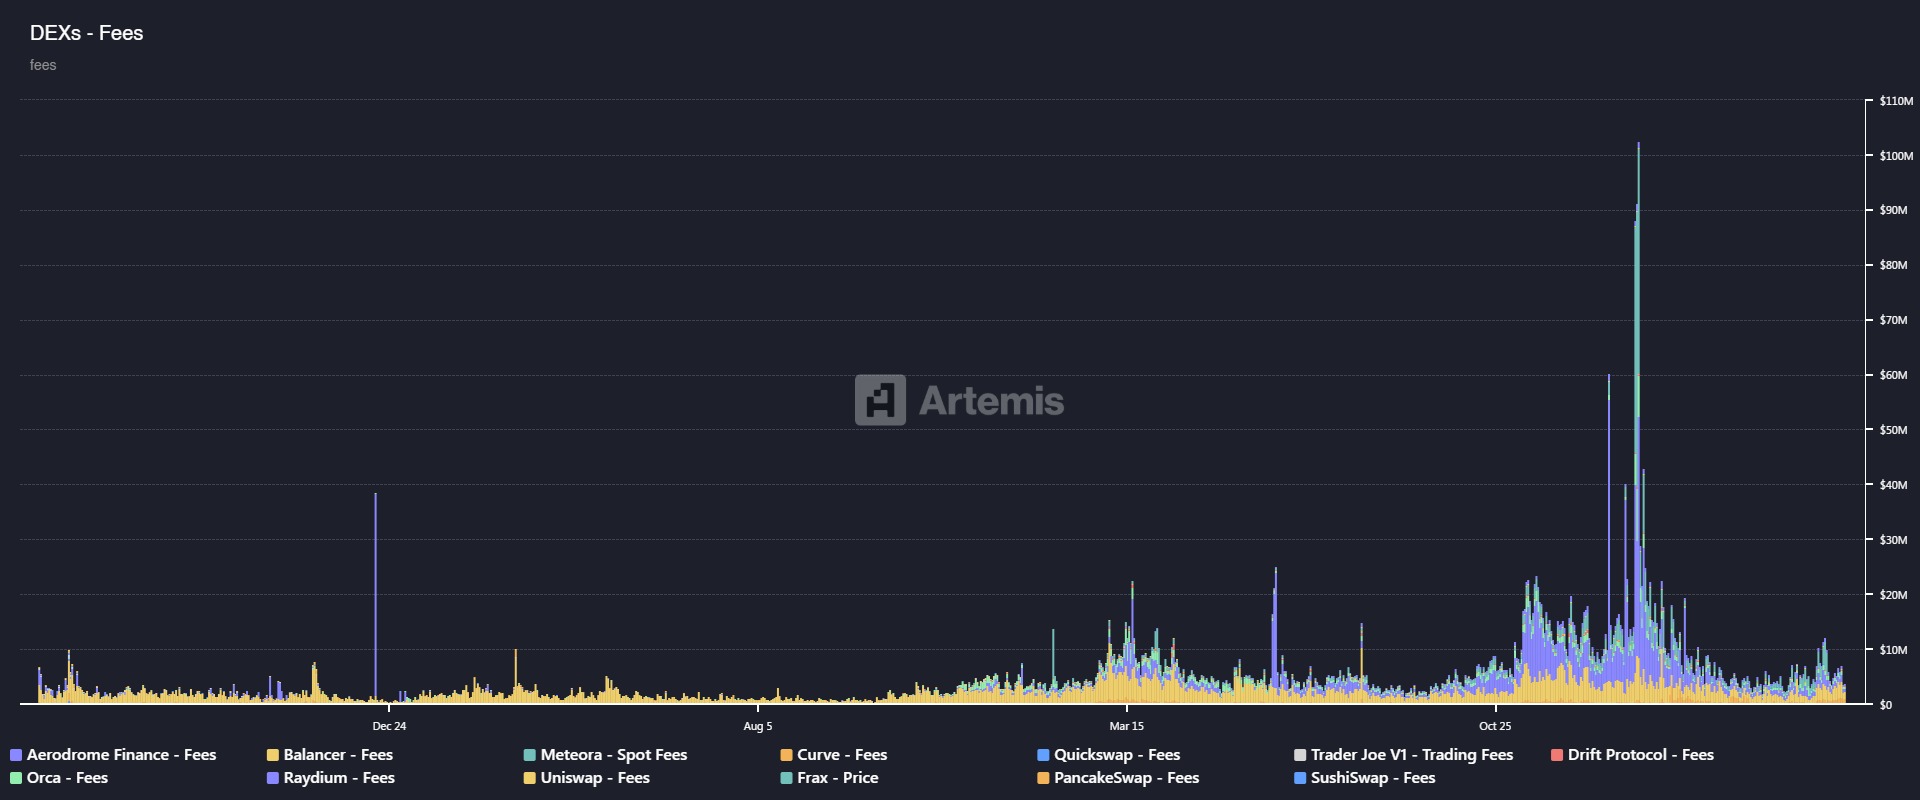This screenshot has width=1920, height=800.
Task: Click the DEXs - Fees chart title
Action: point(86,33)
